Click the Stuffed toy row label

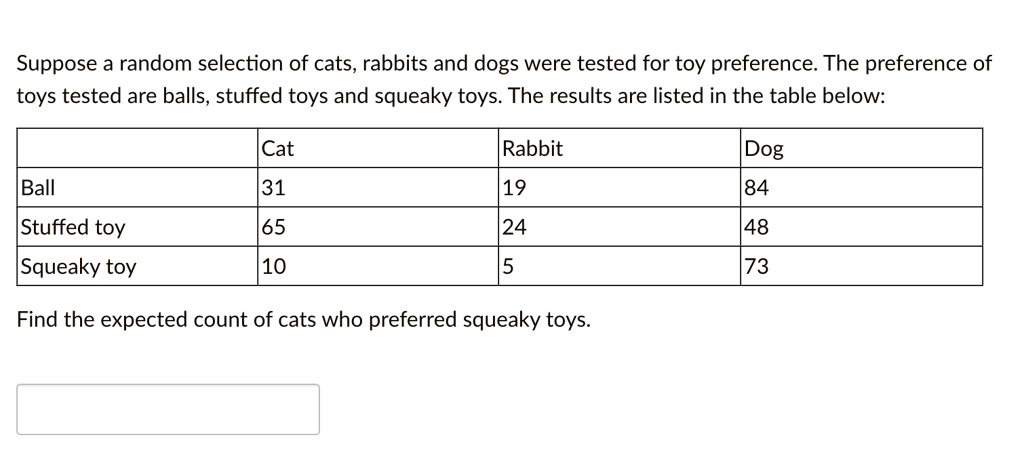(137, 227)
